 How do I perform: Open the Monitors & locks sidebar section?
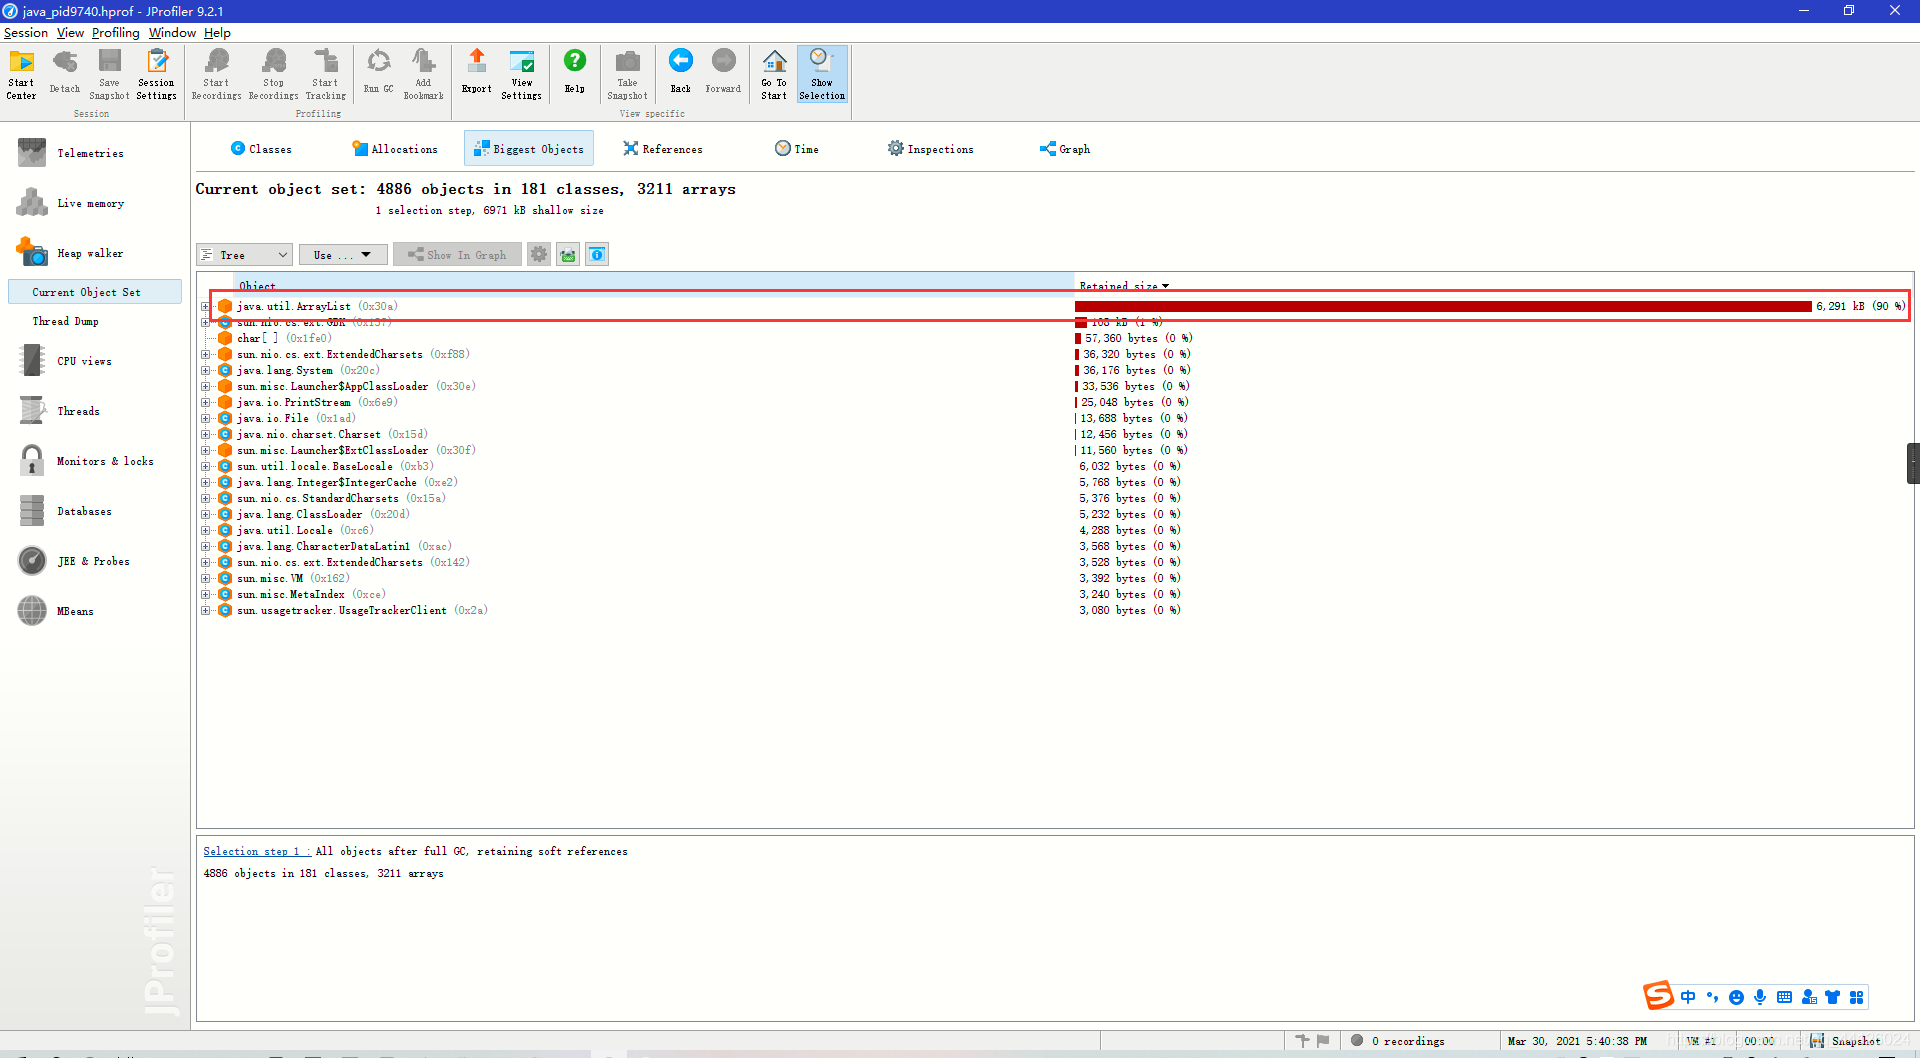(x=105, y=461)
